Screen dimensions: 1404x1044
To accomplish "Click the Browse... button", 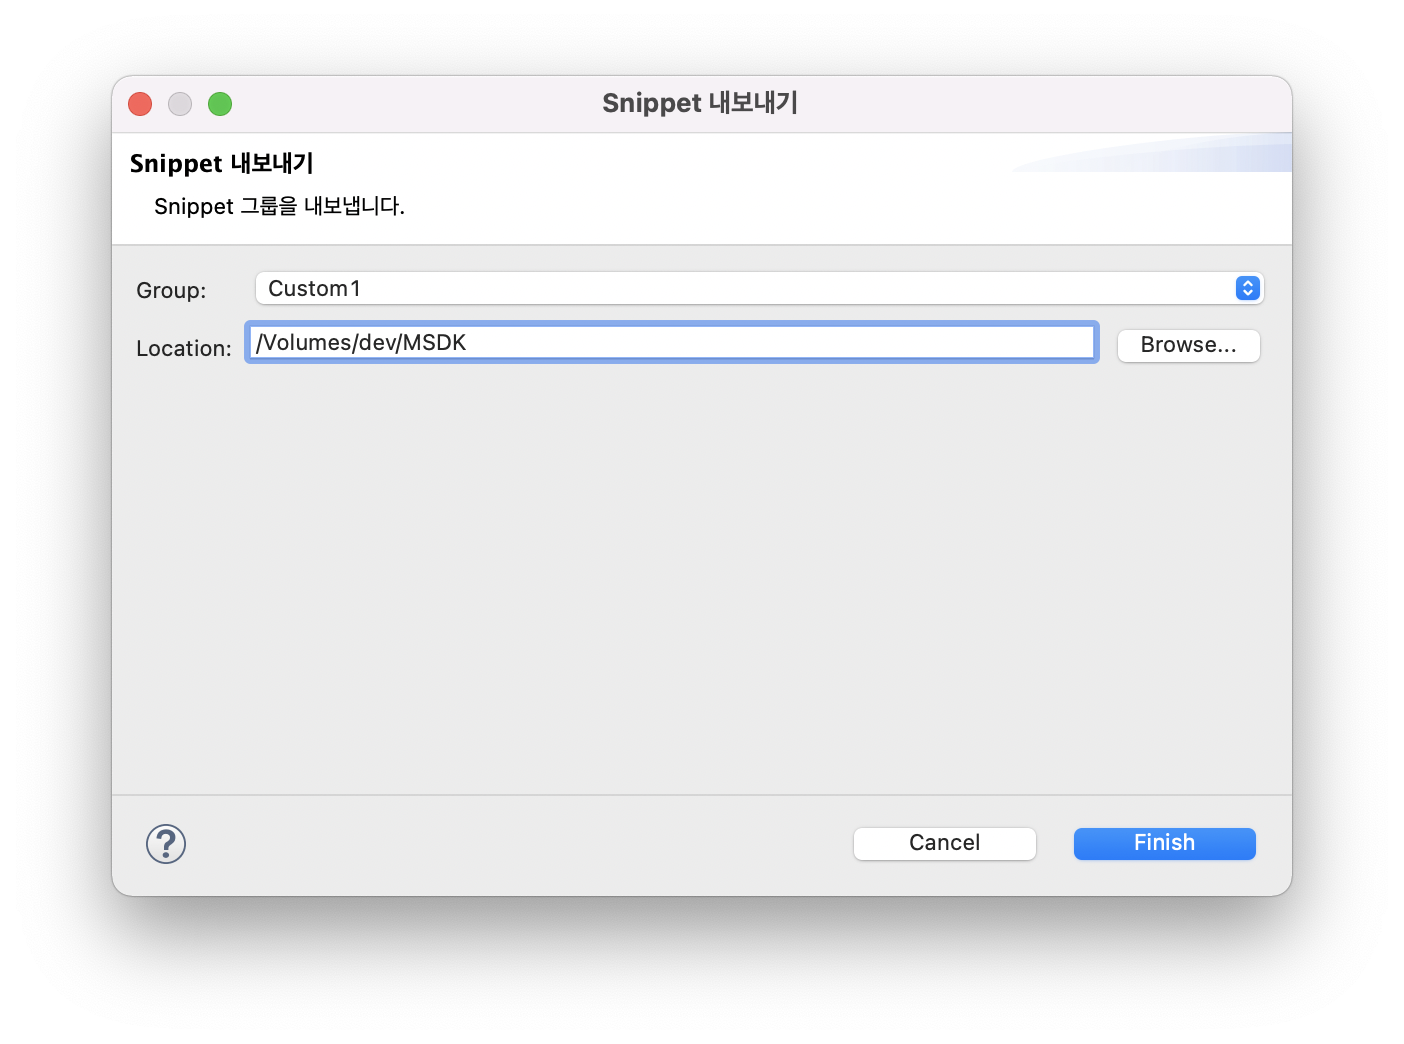I will coord(1188,345).
